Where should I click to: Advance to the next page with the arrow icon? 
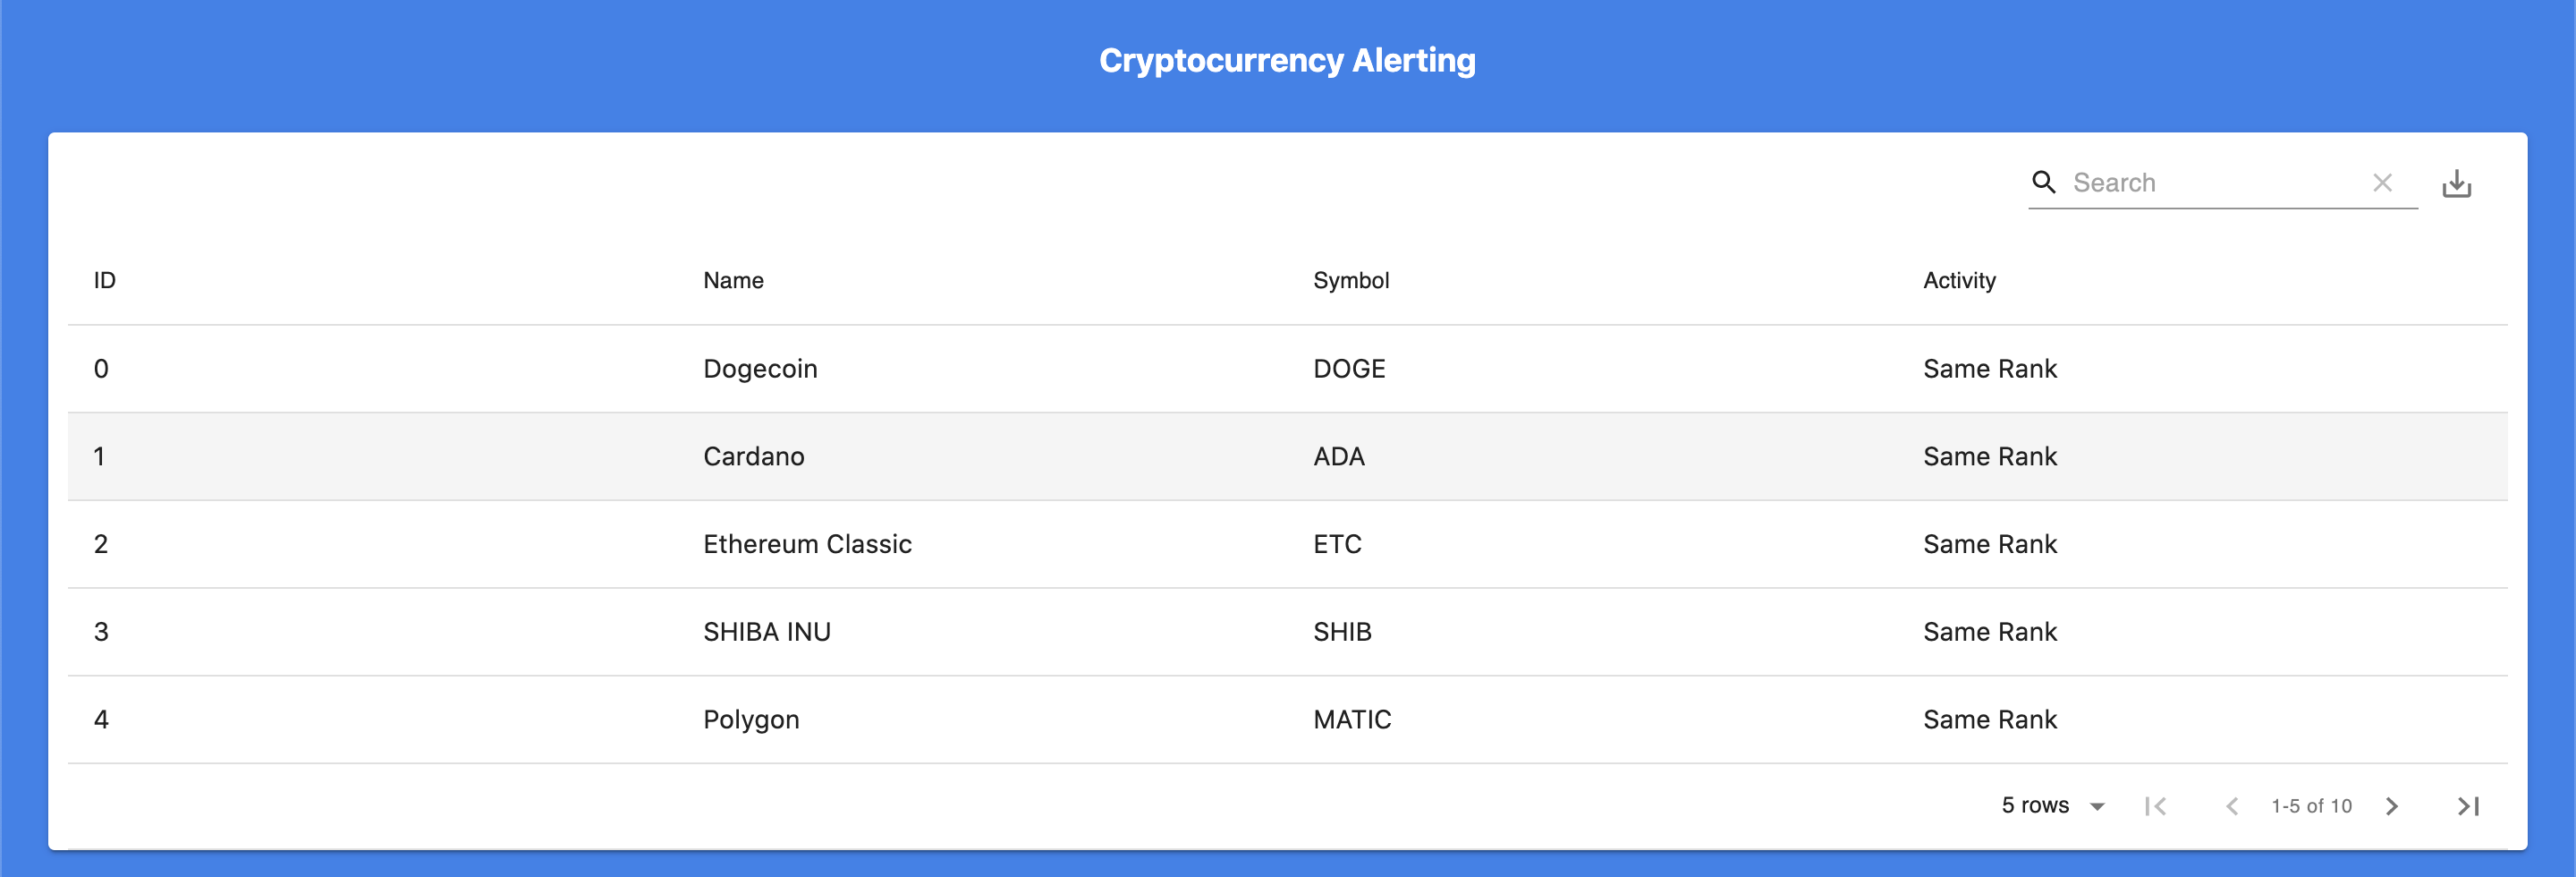(x=2392, y=806)
